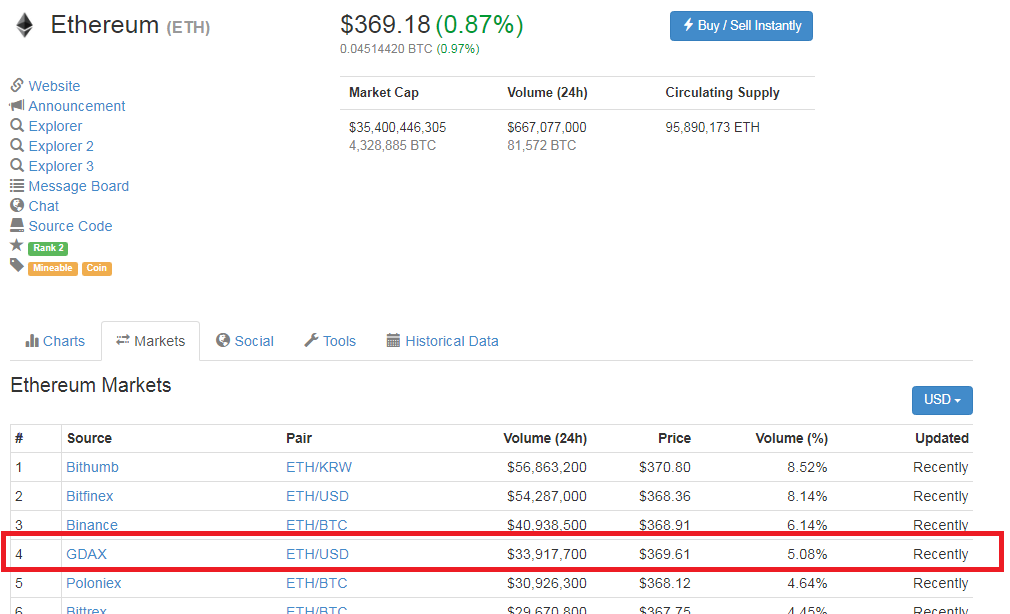Open Poloniex's ETH/BTC pair link

click(316, 583)
